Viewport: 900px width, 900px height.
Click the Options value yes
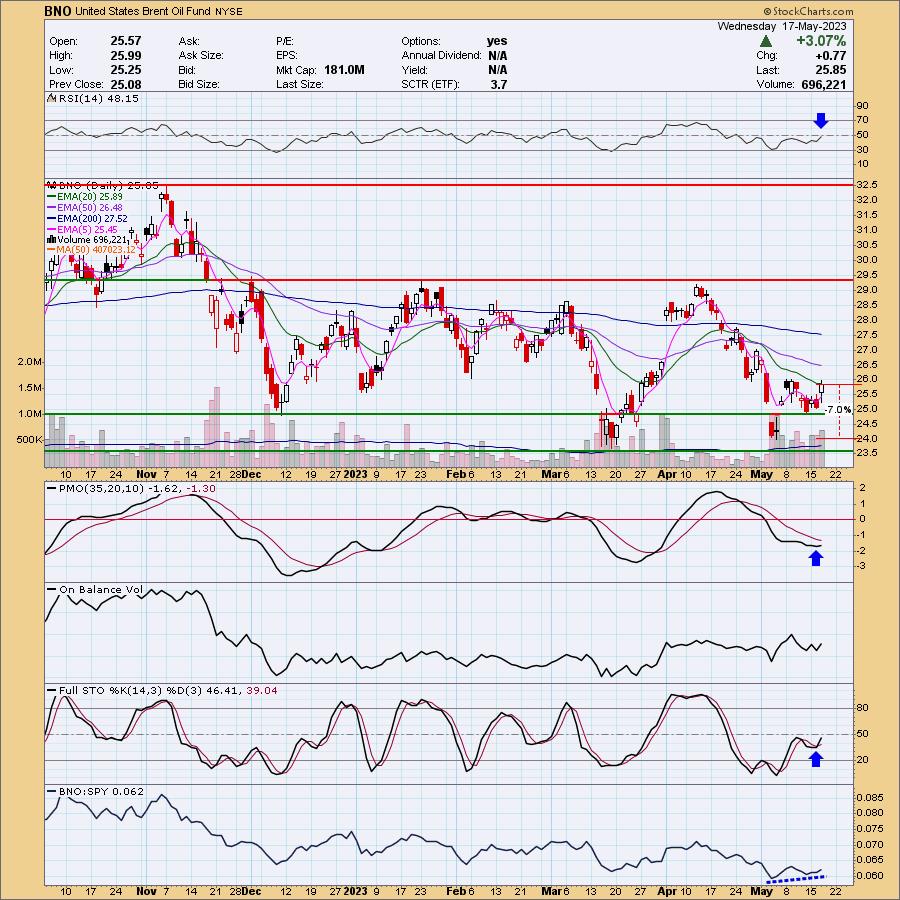click(497, 41)
